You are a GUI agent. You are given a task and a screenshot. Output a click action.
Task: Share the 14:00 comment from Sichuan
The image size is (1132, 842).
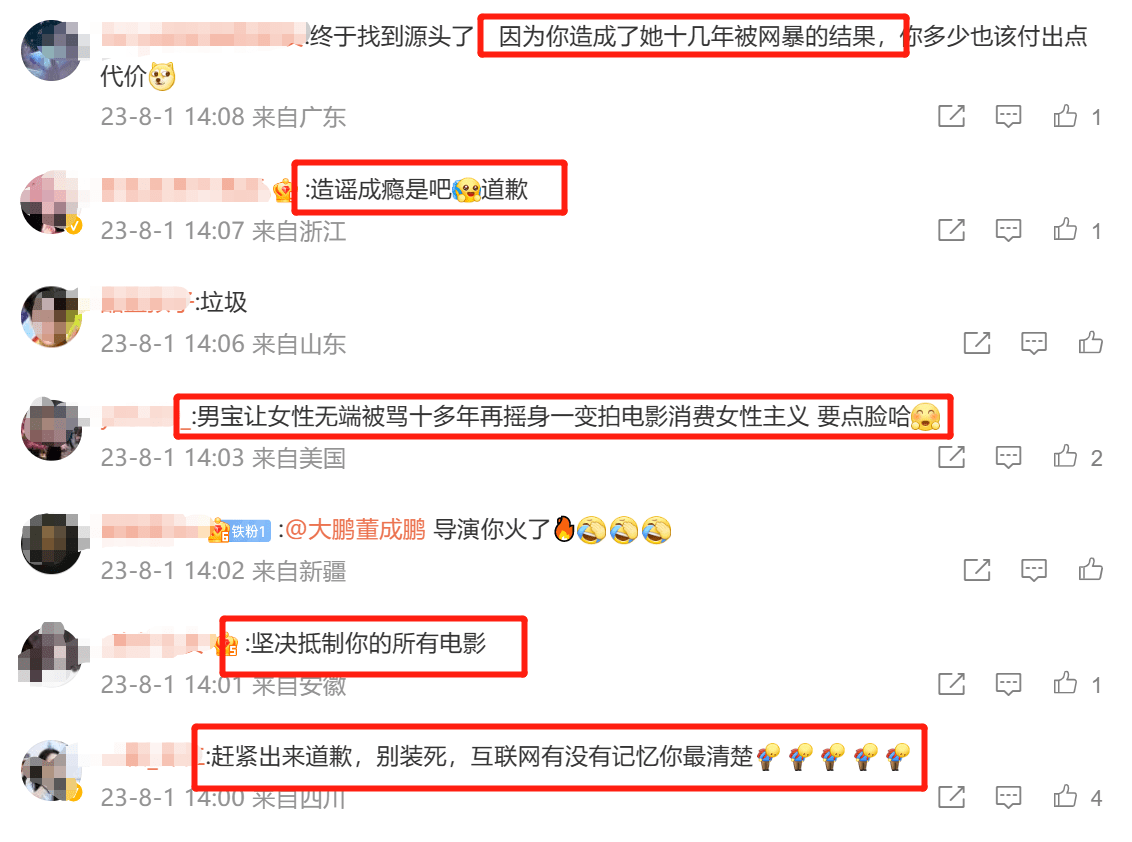click(x=952, y=797)
